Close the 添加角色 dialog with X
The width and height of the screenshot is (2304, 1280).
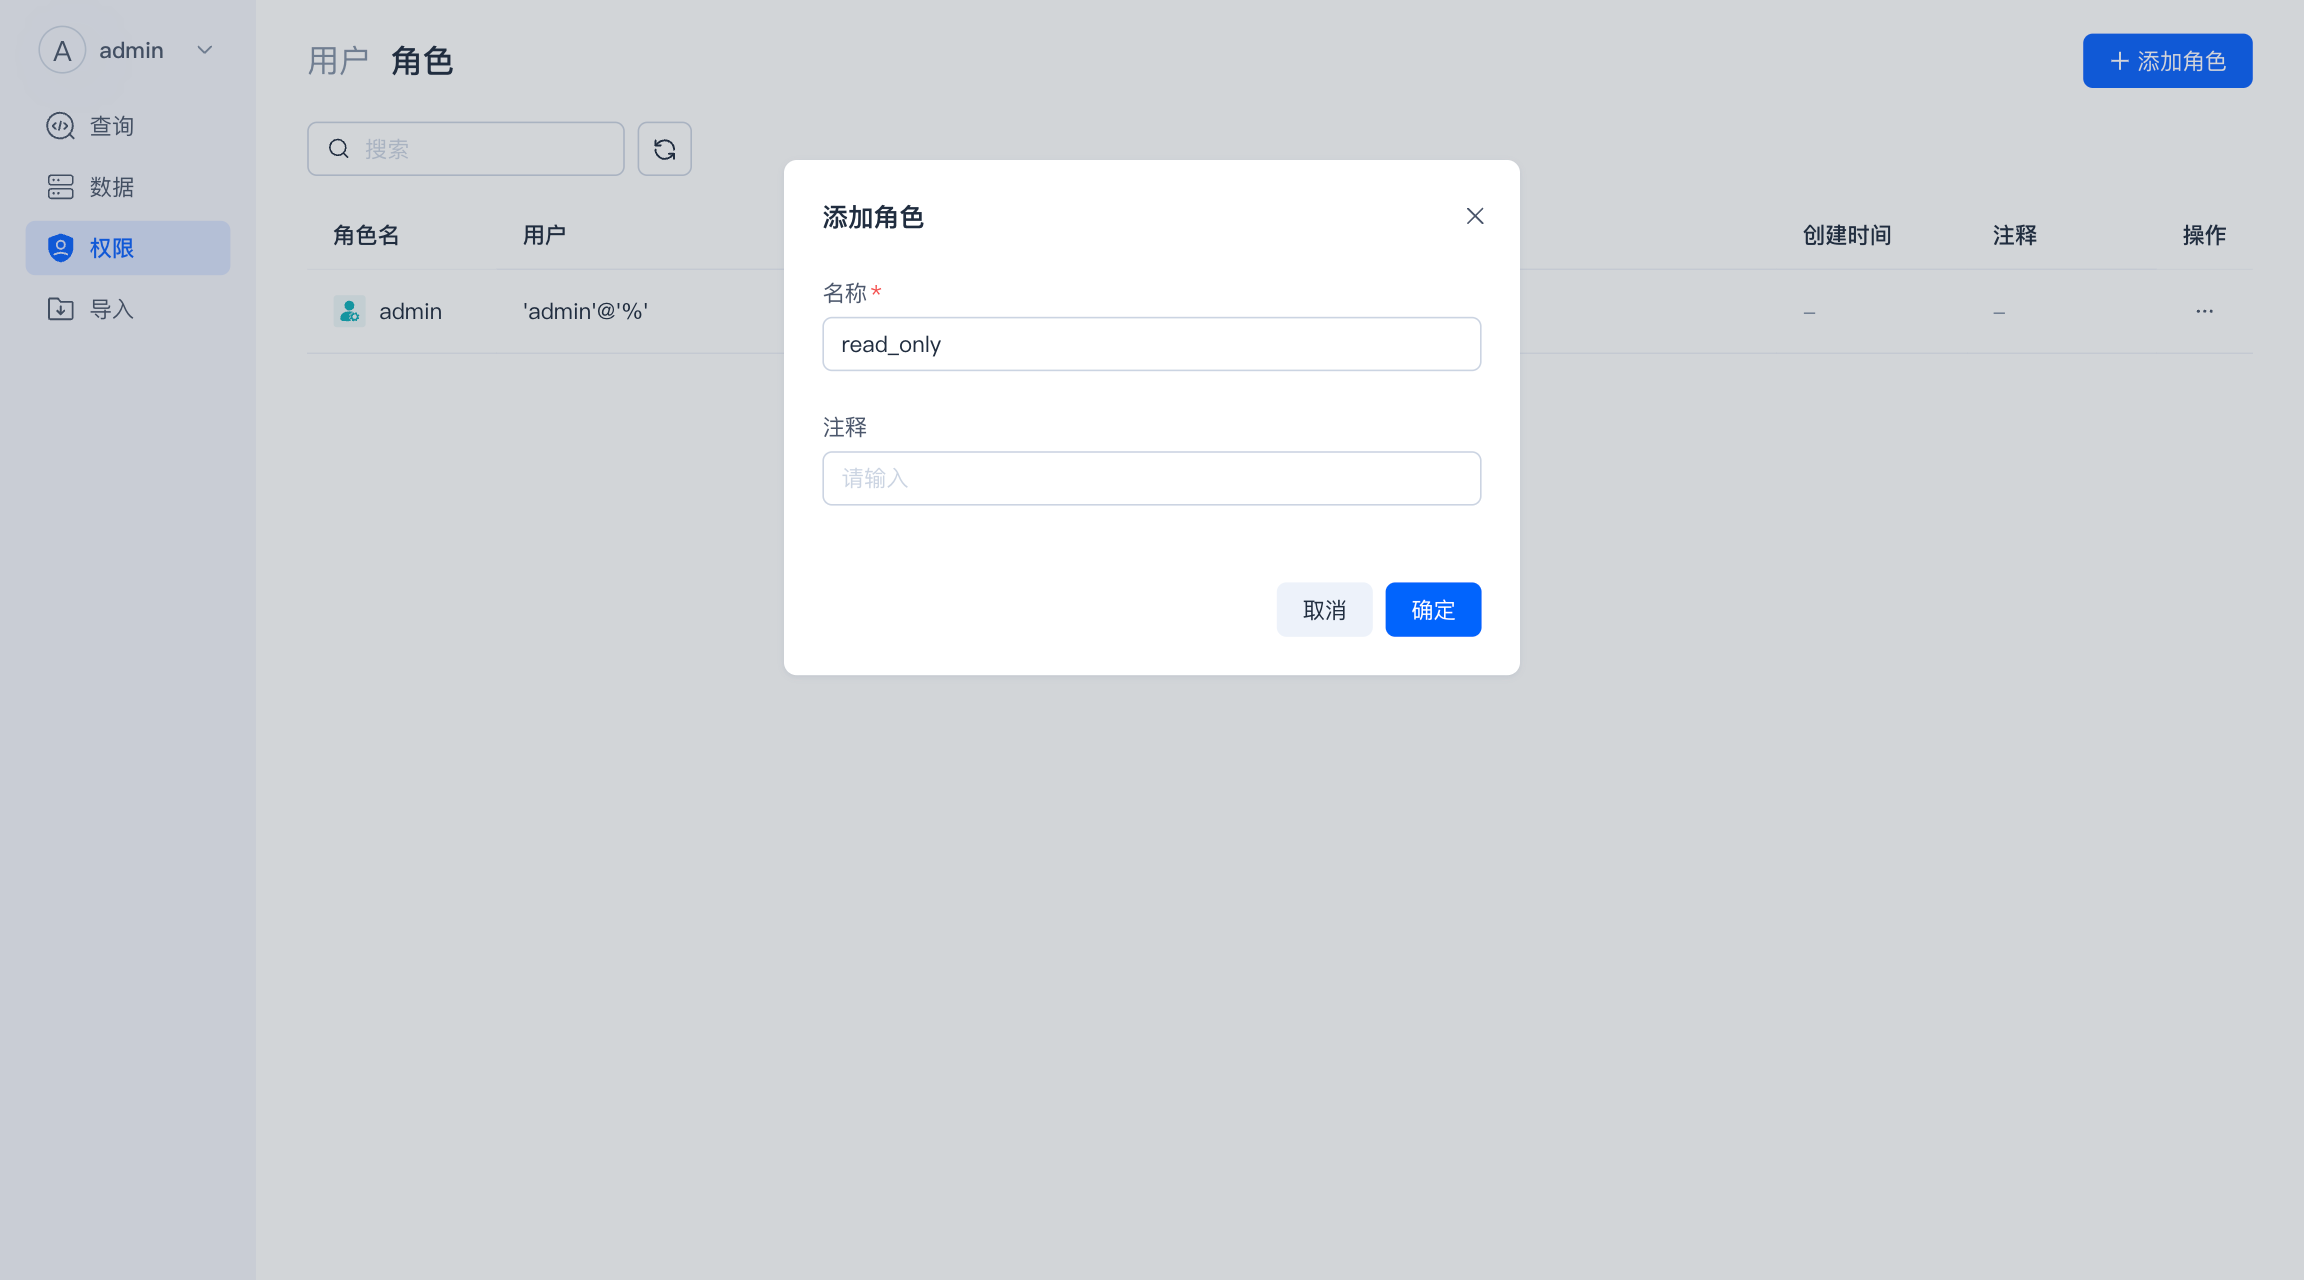point(1475,216)
